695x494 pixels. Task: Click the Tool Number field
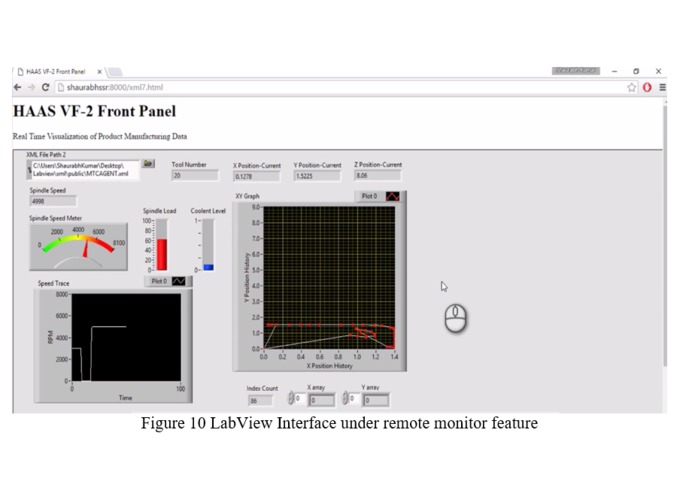pyautogui.click(x=195, y=175)
